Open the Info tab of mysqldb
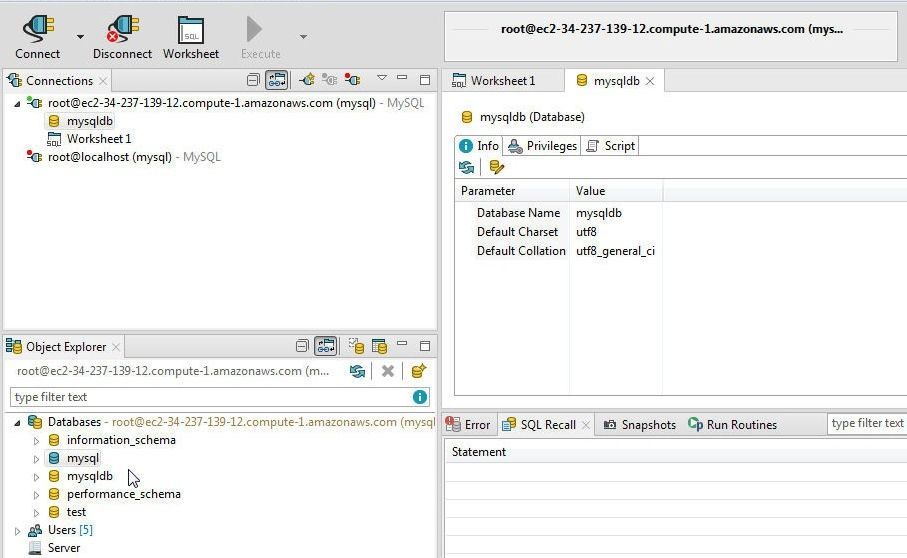The height and width of the screenshot is (558, 907). [x=479, y=146]
